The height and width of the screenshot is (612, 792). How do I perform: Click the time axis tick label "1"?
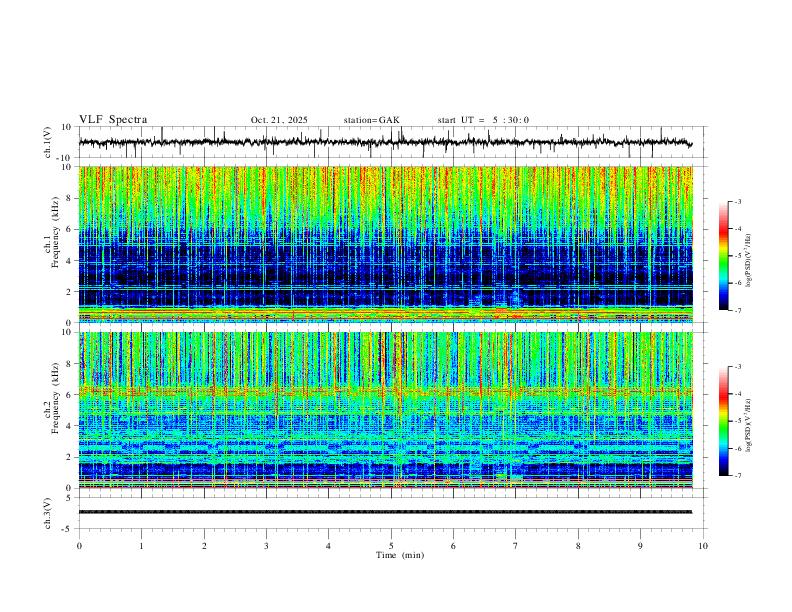[141, 546]
